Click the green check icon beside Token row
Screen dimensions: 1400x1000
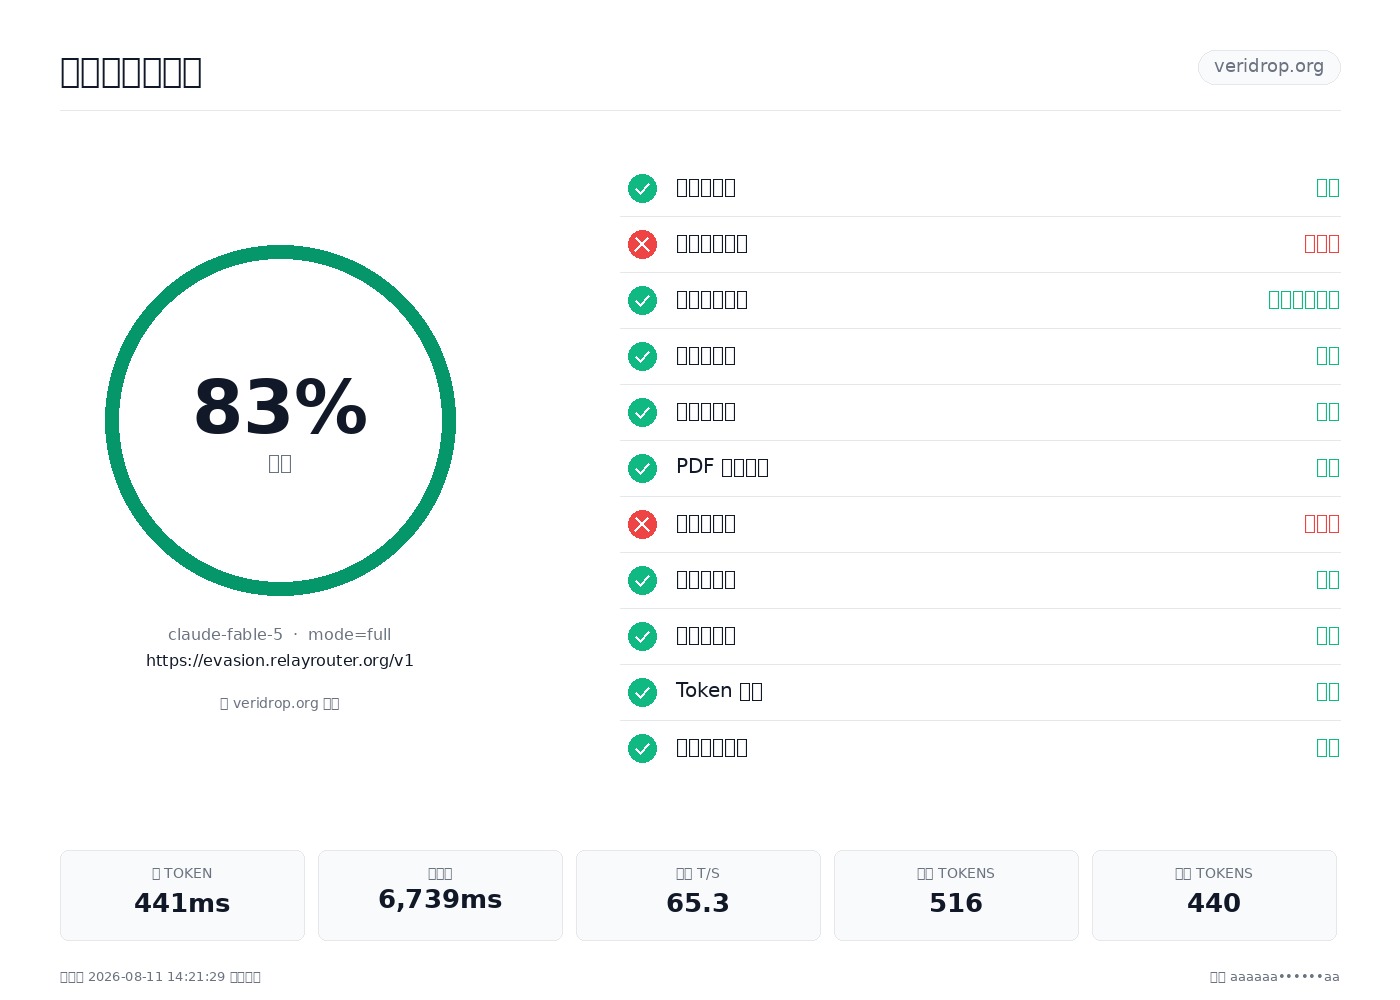[x=642, y=692]
